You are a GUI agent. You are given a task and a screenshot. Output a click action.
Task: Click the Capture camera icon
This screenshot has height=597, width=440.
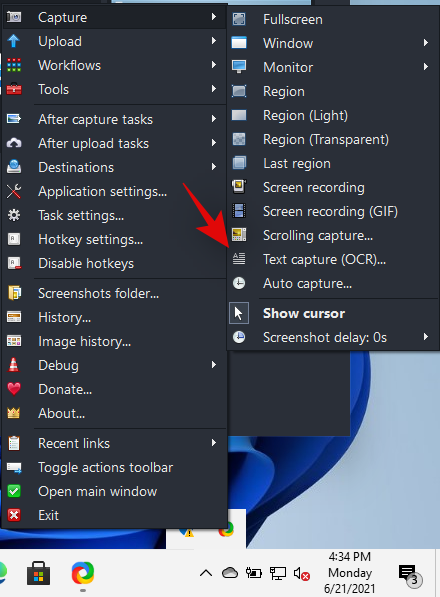click(x=14, y=17)
